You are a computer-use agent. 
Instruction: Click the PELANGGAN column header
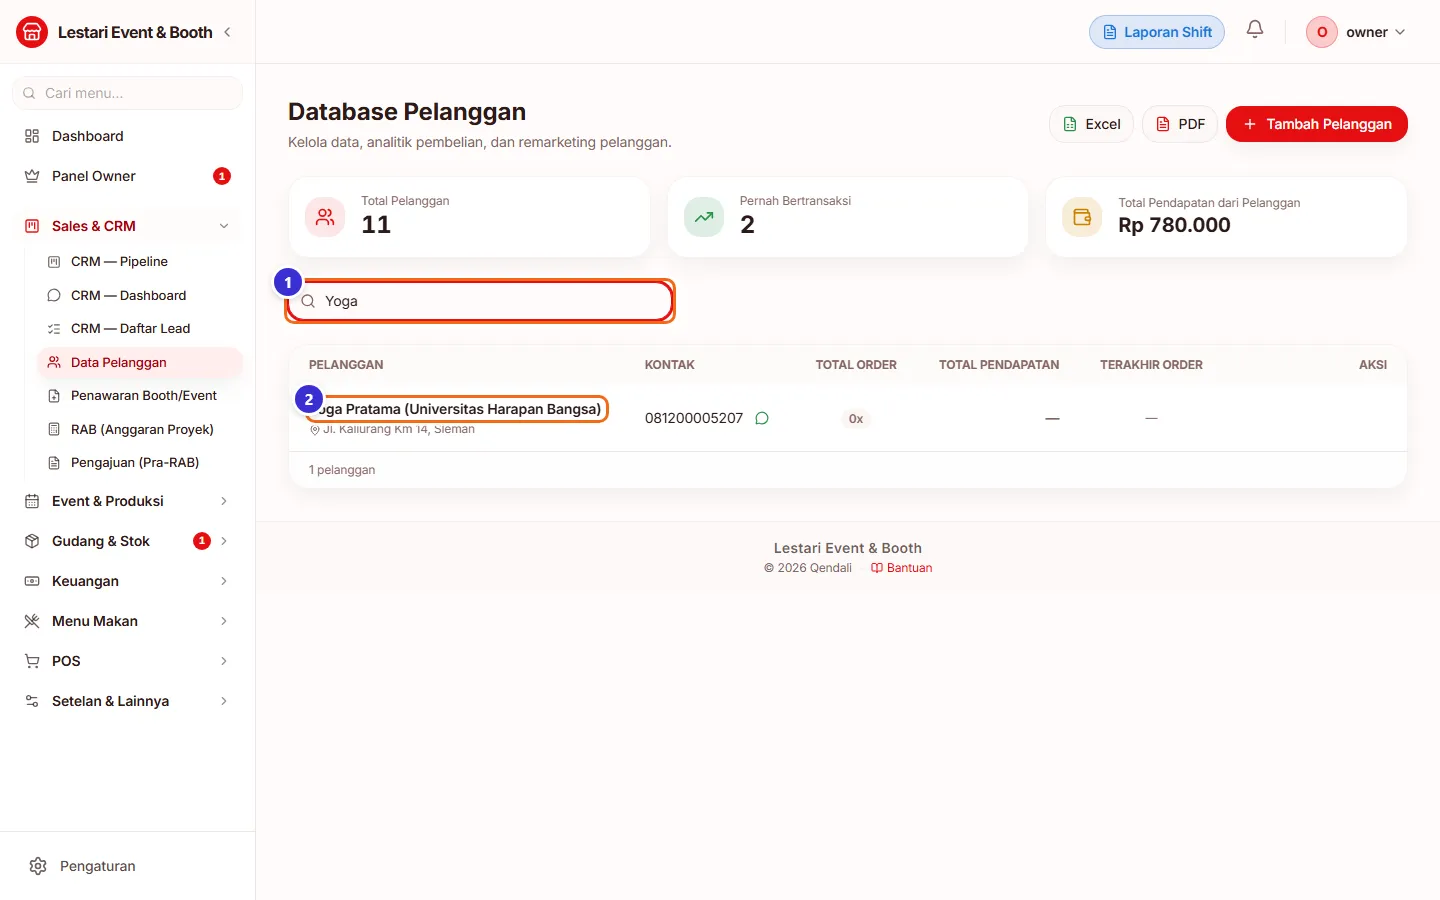[346, 365]
